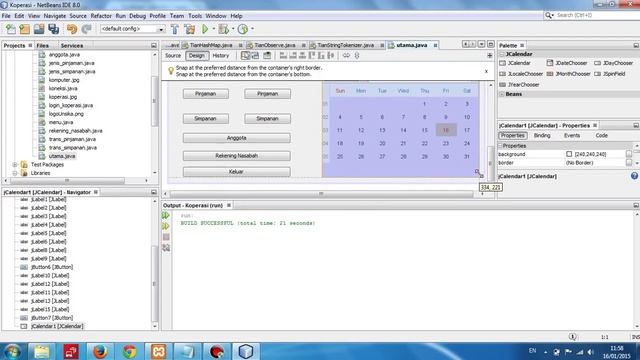Screen dimensions: 640x360
Task: Open the Search field options dropdown
Action: pyautogui.click(x=549, y=15)
